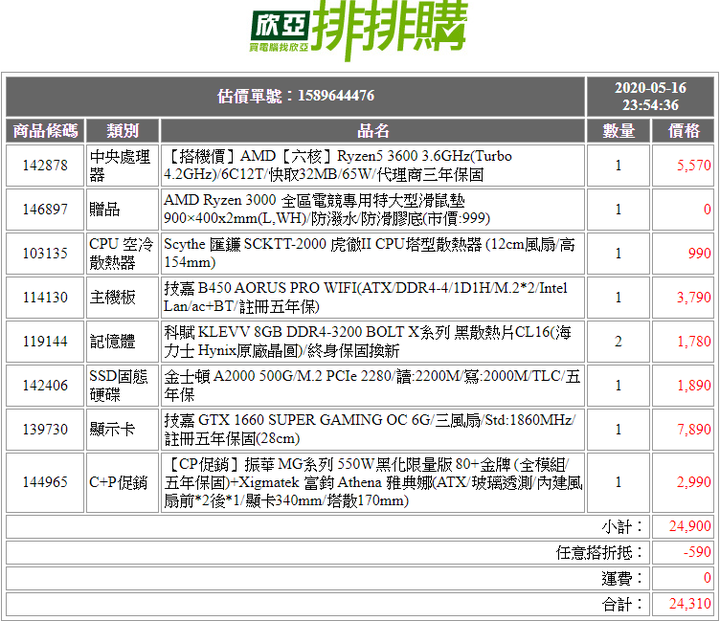The height and width of the screenshot is (621, 720).
Task: Click the 贈品 category cell
Action: (123, 209)
